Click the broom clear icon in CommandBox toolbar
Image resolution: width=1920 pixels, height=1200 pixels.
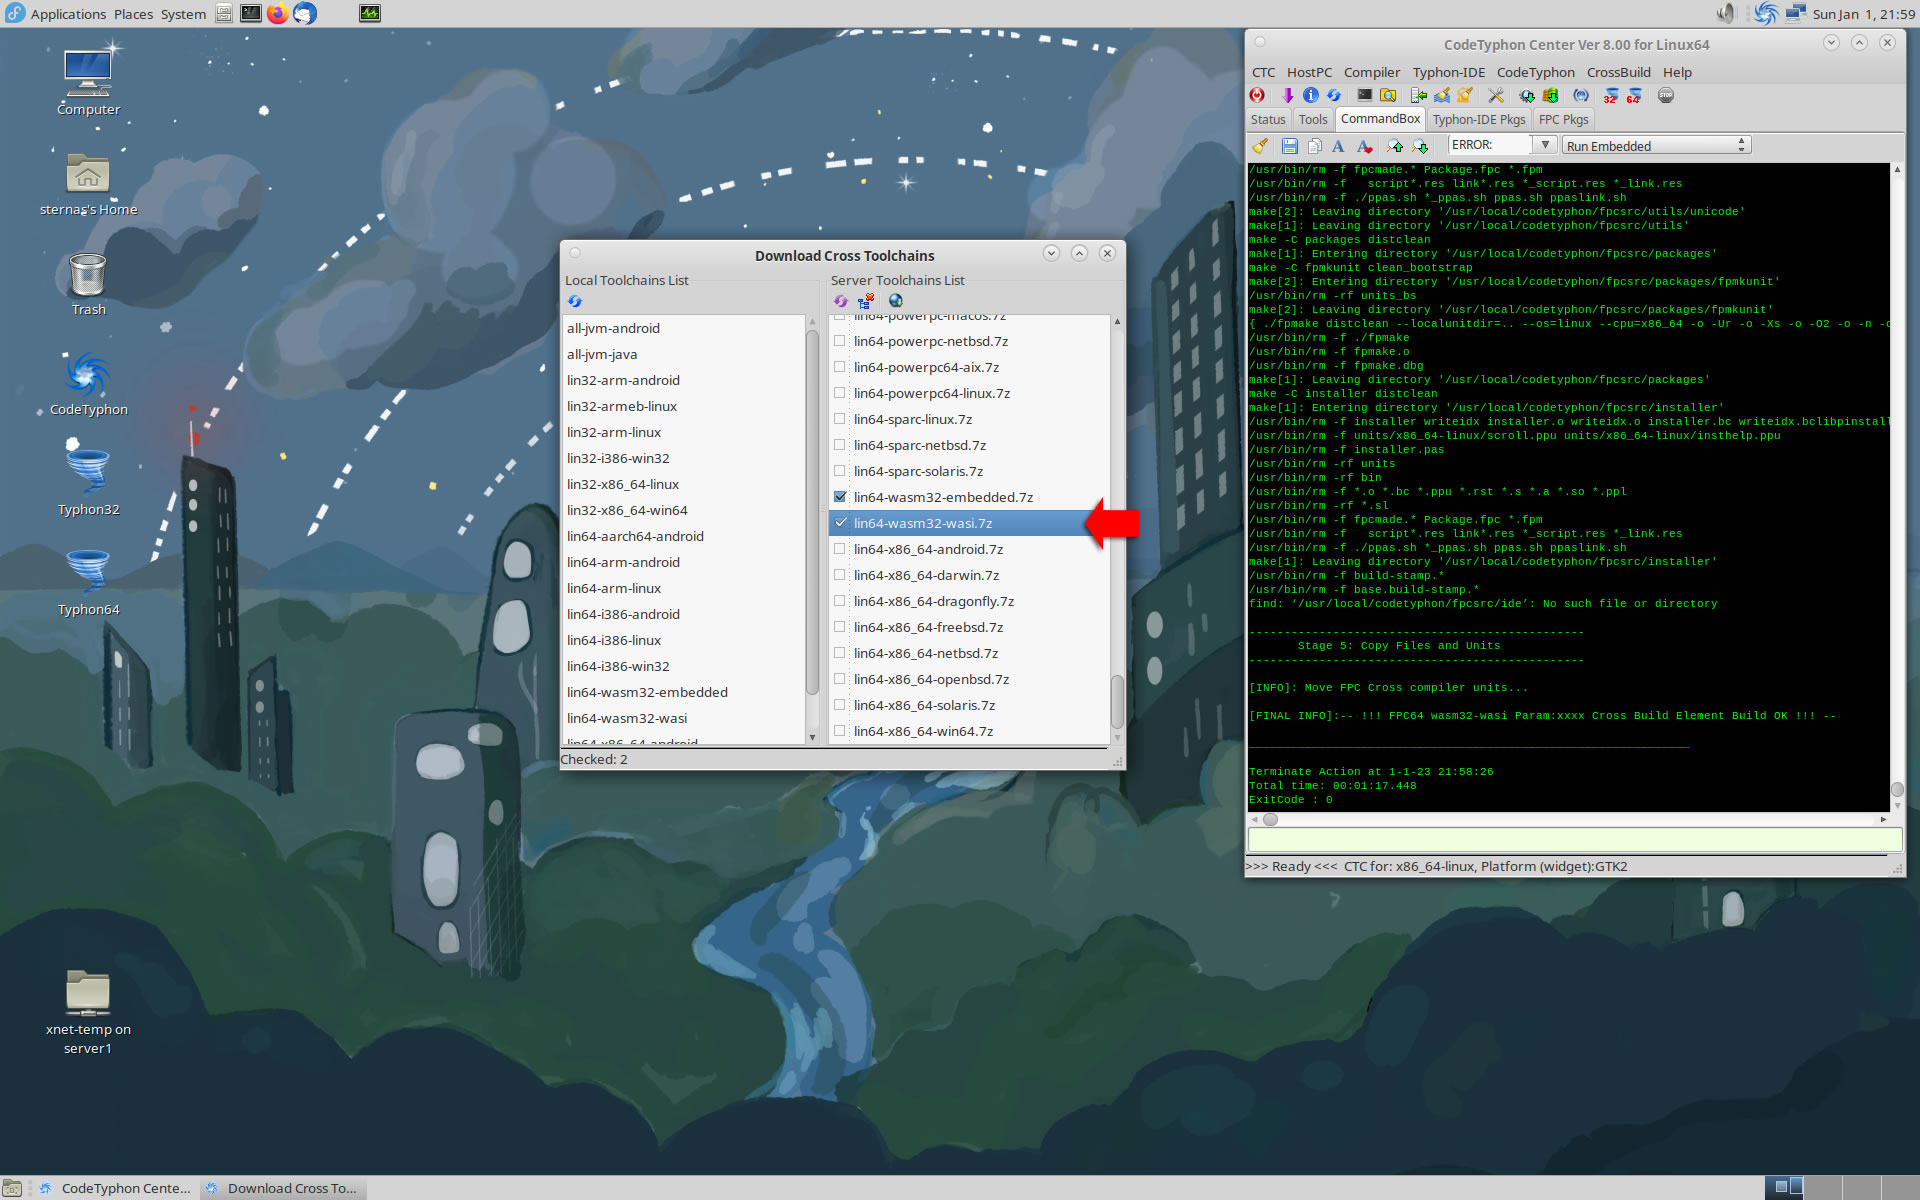1261,146
